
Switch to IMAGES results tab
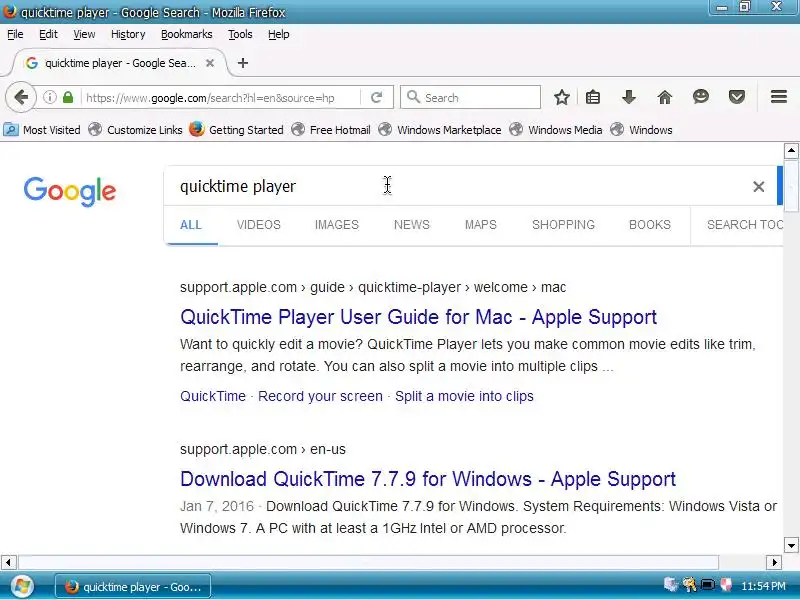click(337, 225)
